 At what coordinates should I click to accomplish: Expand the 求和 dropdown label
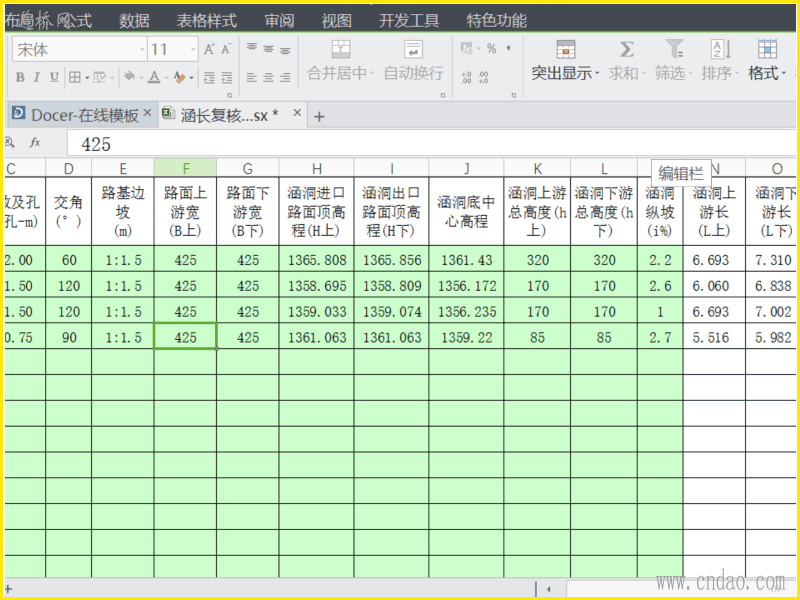[627, 73]
